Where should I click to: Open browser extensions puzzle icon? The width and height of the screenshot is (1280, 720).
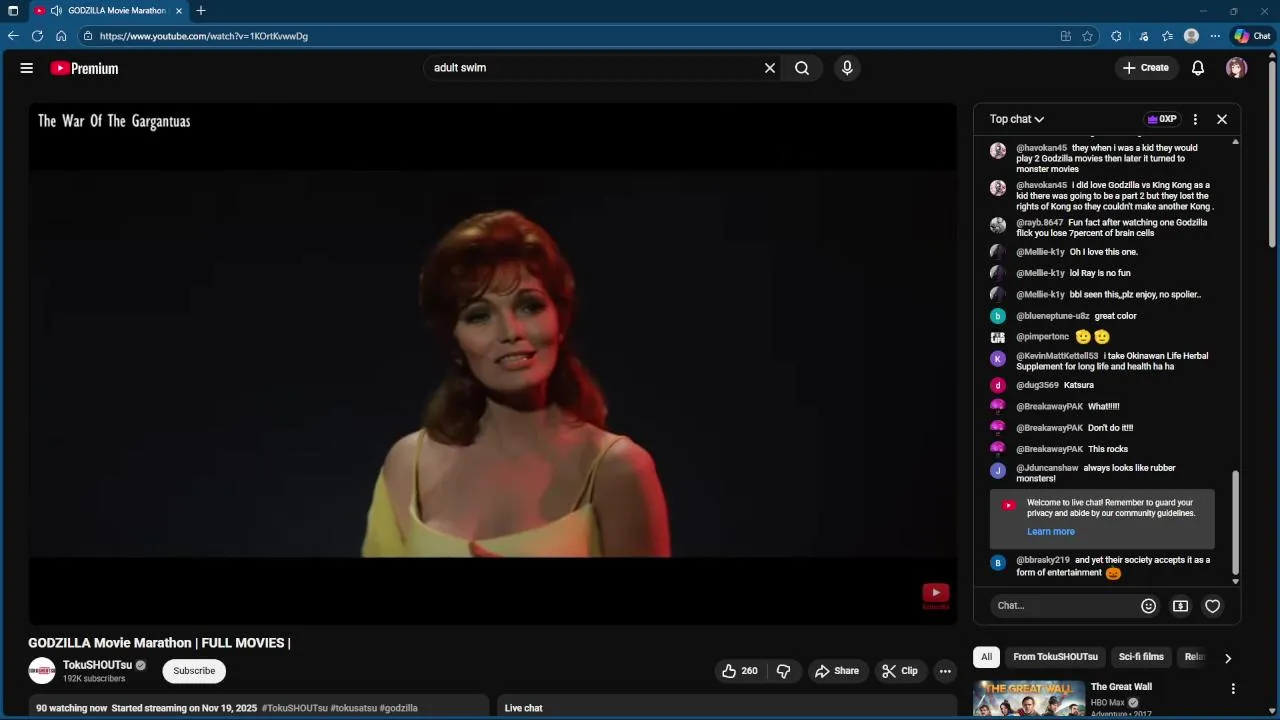click(x=1116, y=36)
